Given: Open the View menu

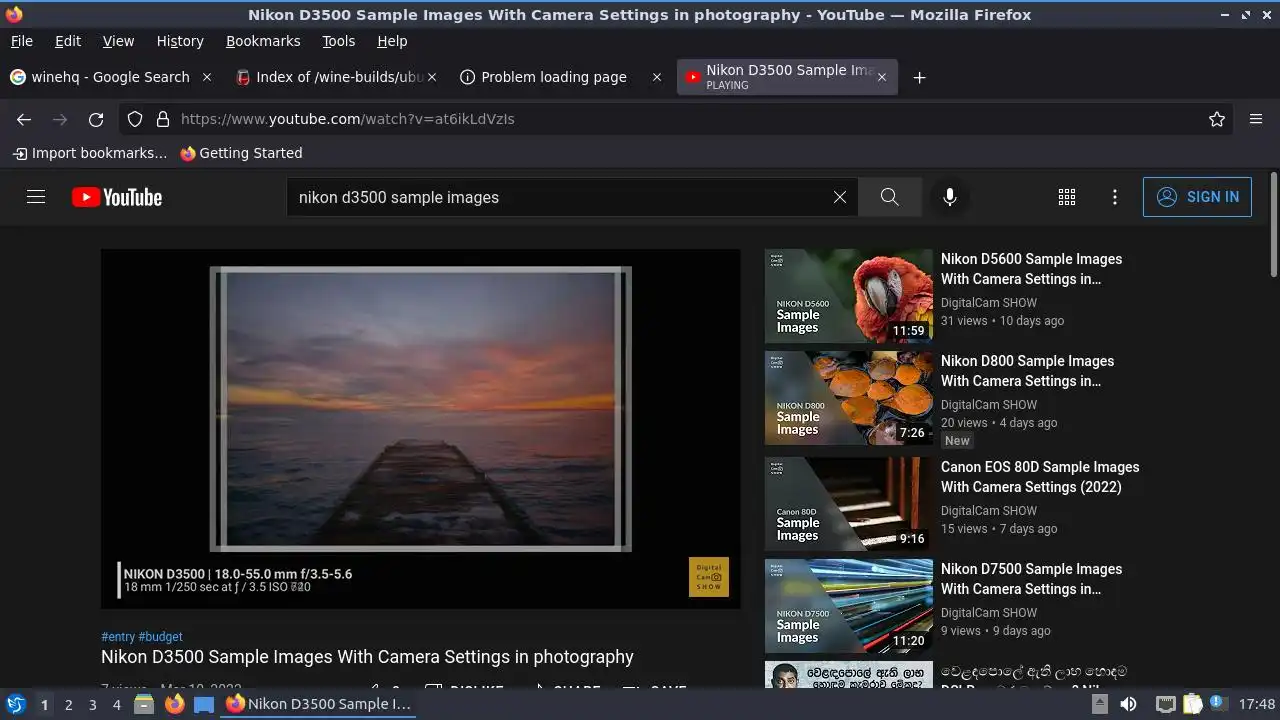Looking at the screenshot, I should click(118, 41).
